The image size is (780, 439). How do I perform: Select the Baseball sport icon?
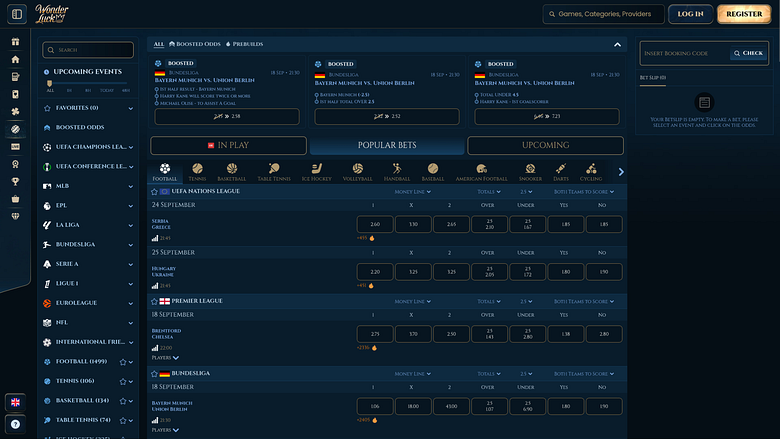pos(433,172)
